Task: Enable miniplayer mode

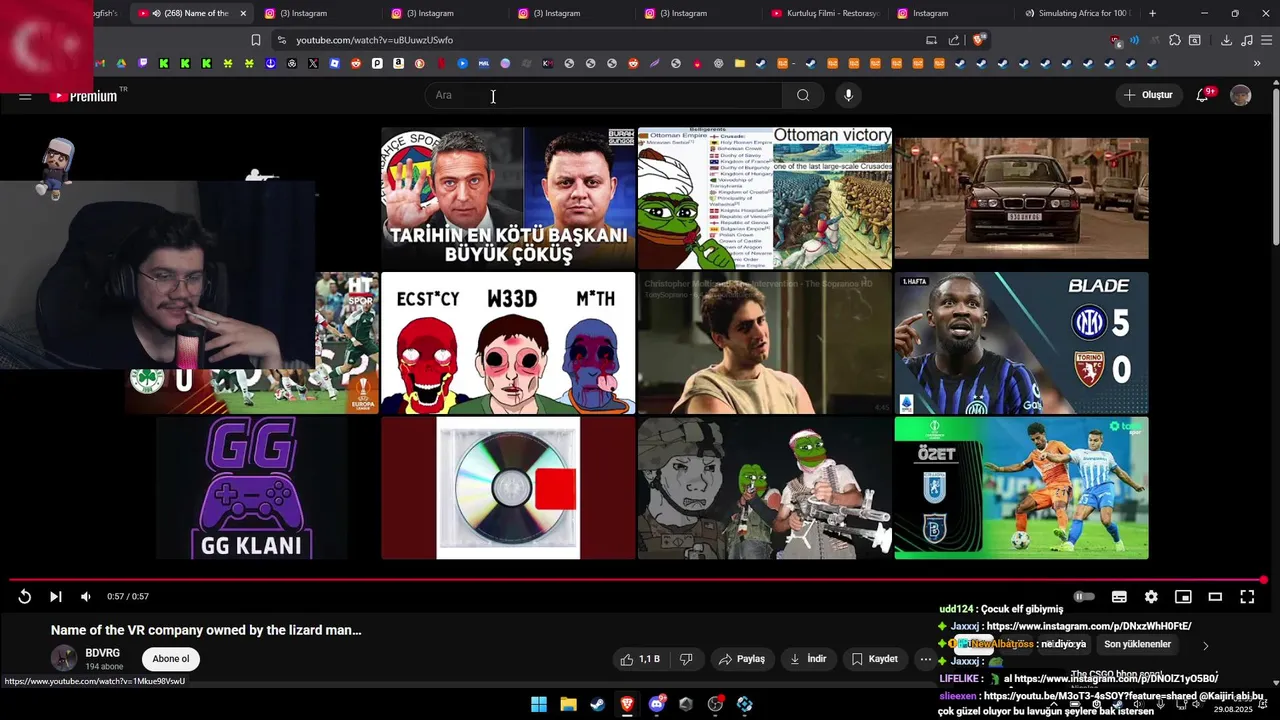Action: (1183, 597)
